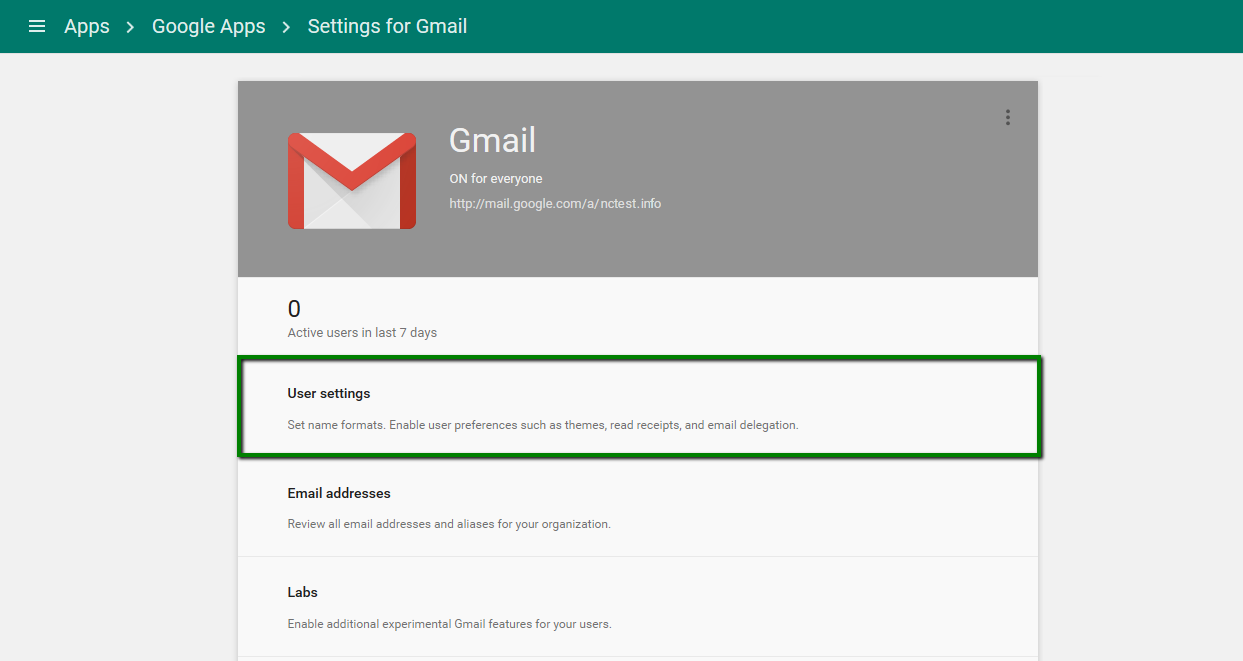Click the active users count 0
1243x661 pixels.
(294, 308)
